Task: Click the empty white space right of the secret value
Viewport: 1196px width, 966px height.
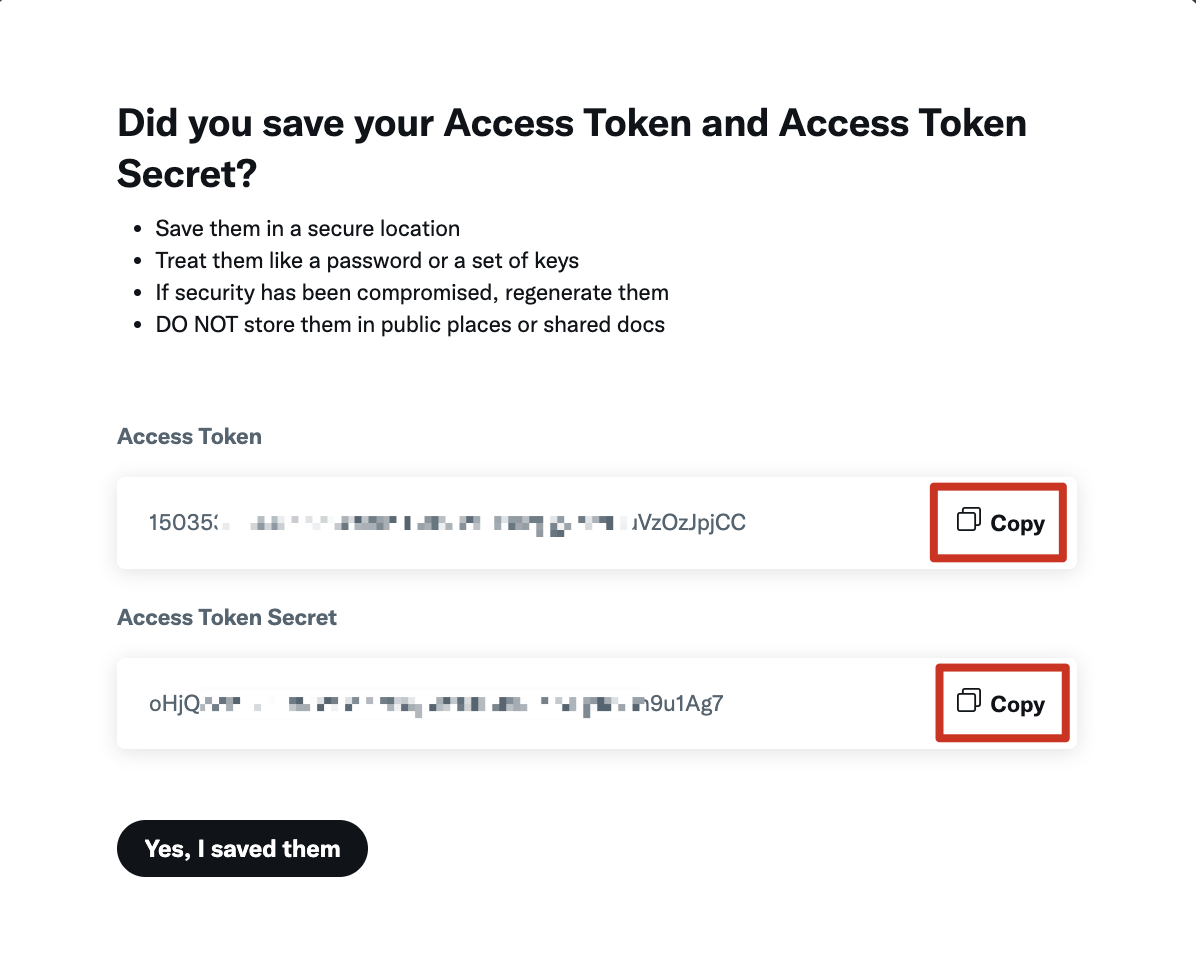Action: click(828, 704)
